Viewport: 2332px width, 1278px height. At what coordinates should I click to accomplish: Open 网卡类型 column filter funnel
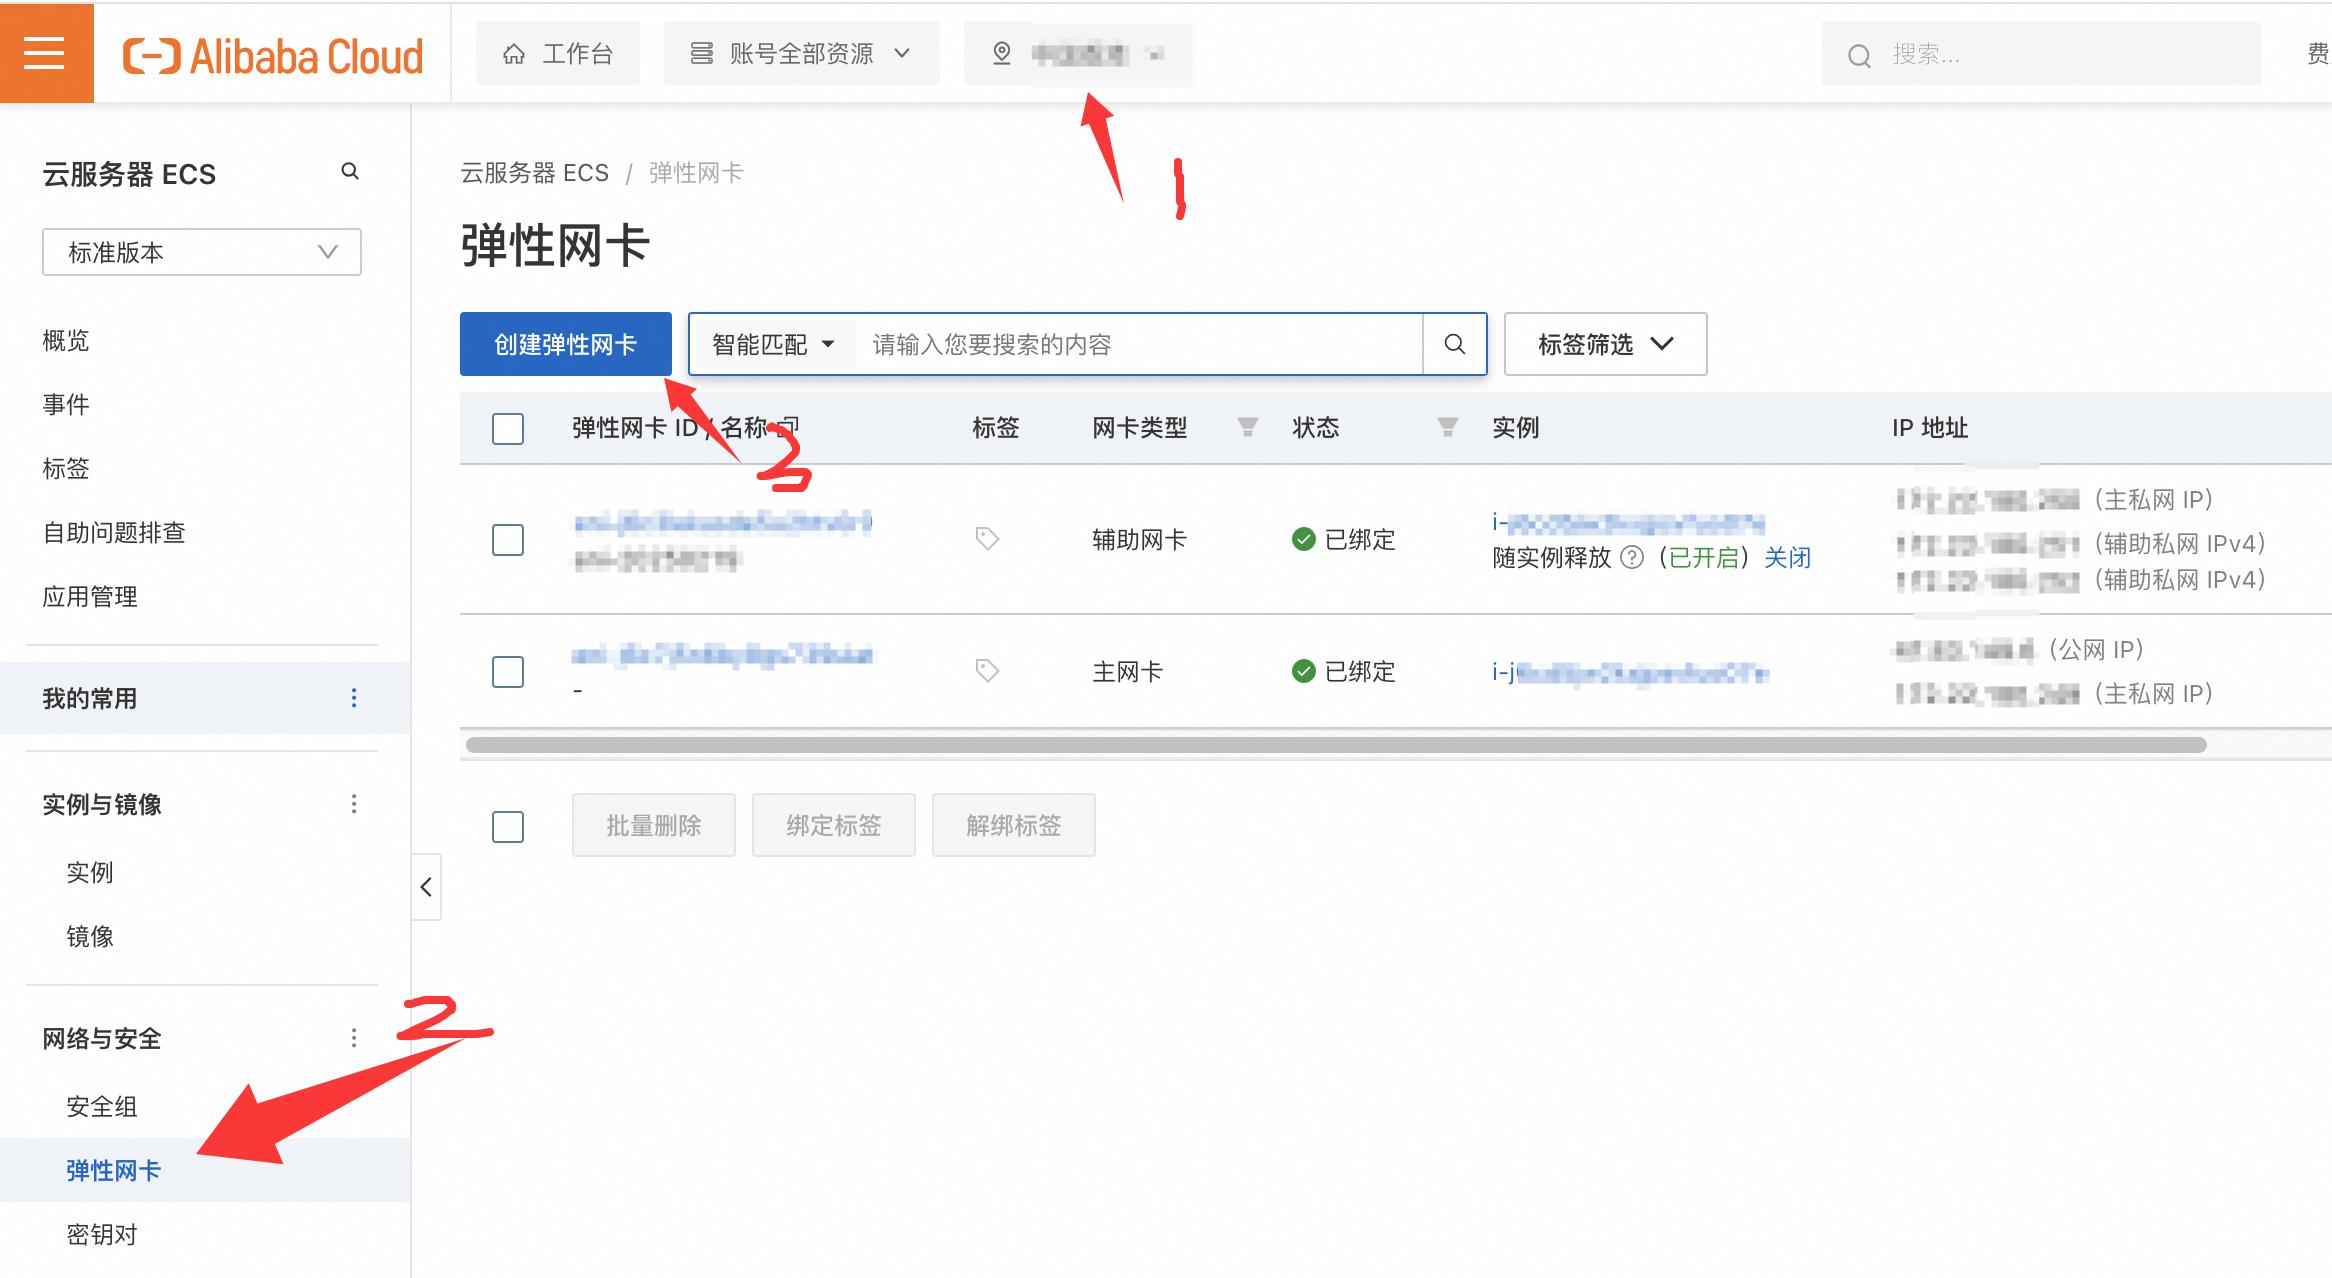pyautogui.click(x=1247, y=428)
